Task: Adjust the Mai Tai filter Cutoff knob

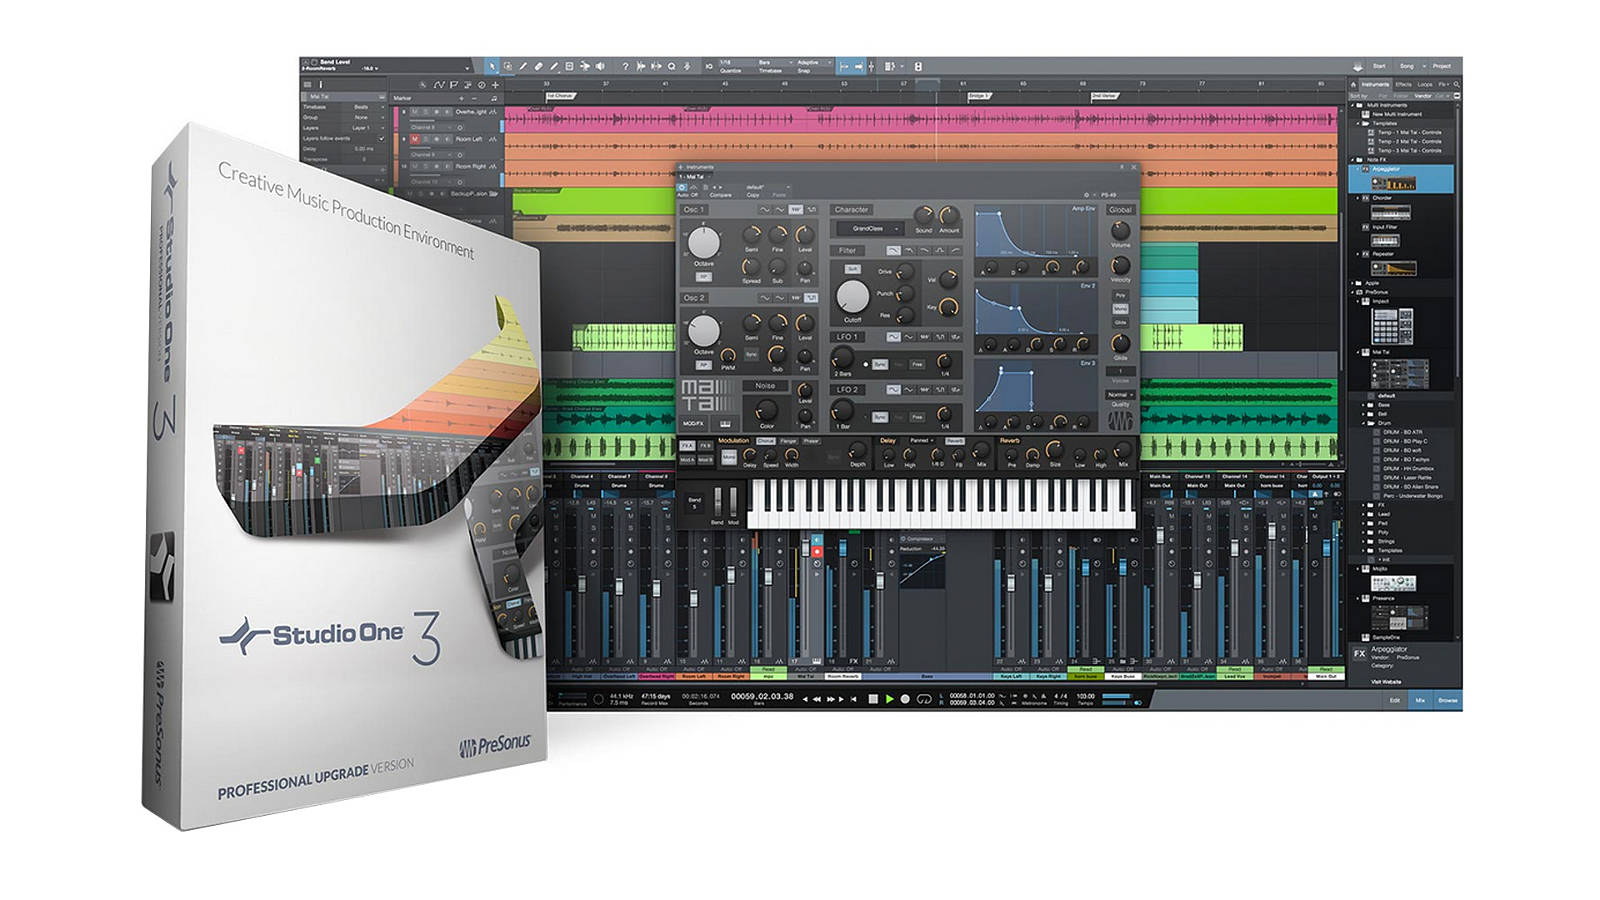Action: [x=852, y=296]
